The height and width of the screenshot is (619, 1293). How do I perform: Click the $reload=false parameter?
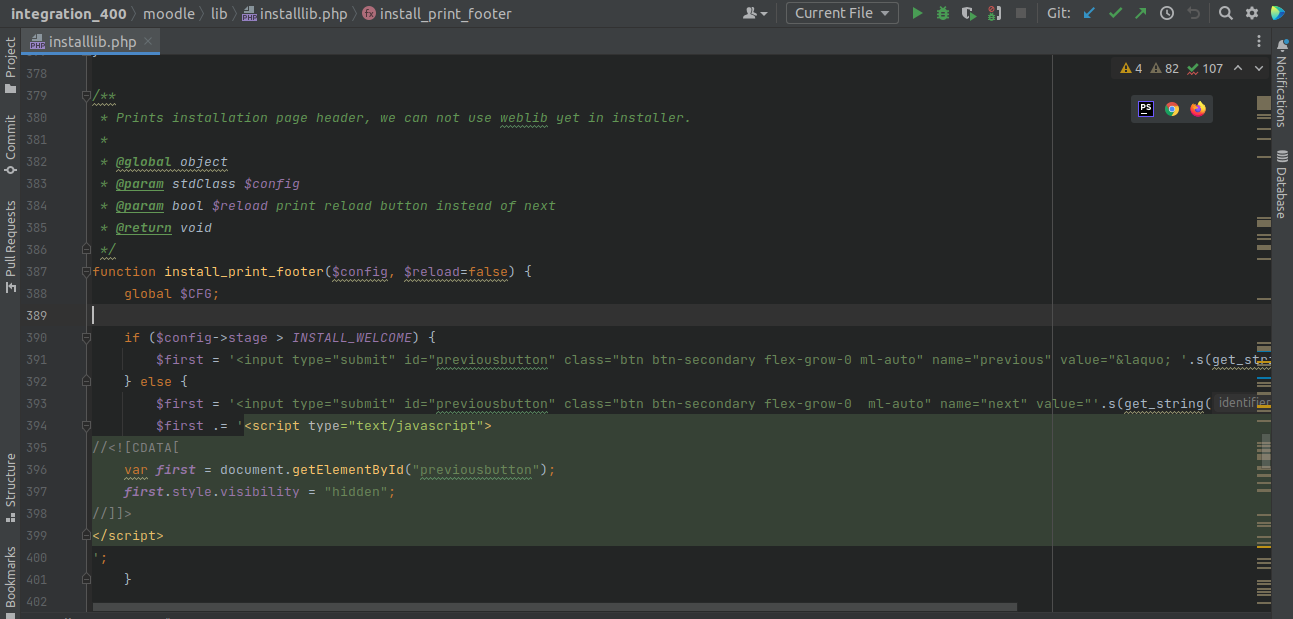pos(456,272)
